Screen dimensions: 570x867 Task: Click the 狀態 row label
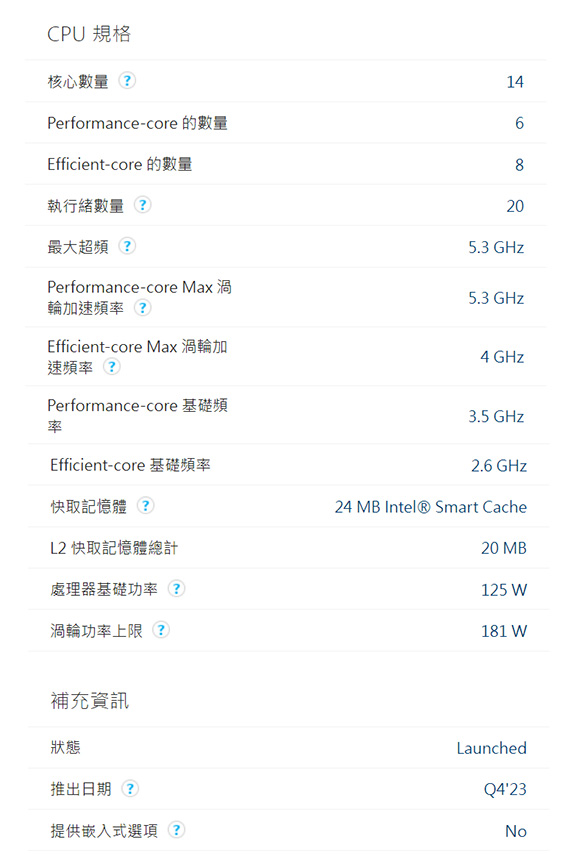(x=65, y=748)
